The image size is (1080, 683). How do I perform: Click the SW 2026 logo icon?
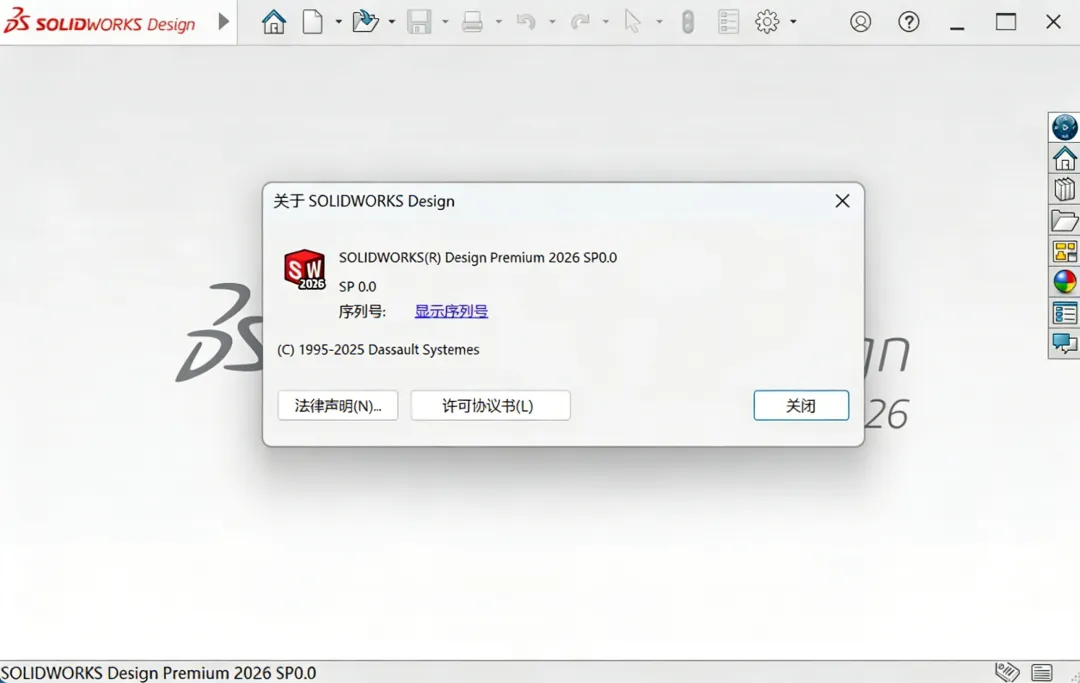point(304,269)
